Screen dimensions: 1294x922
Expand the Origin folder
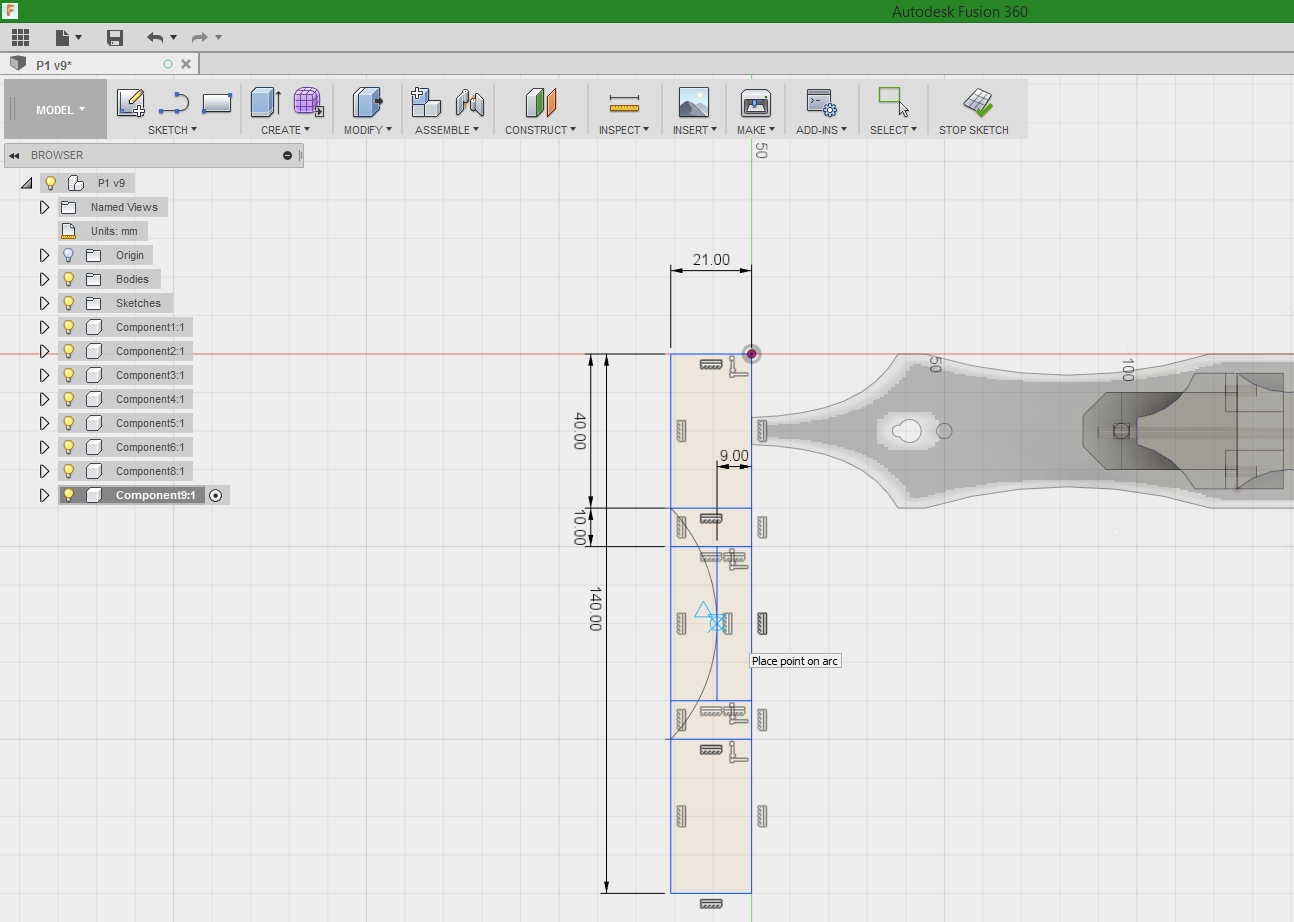pyautogui.click(x=43, y=255)
